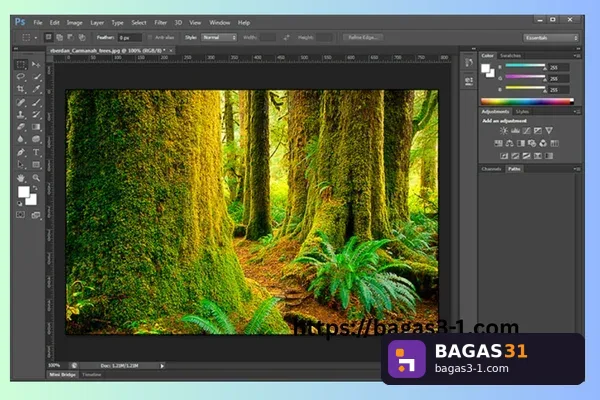The image size is (600, 400).
Task: Add a Channel Mixer adjustment
Action: click(x=543, y=143)
